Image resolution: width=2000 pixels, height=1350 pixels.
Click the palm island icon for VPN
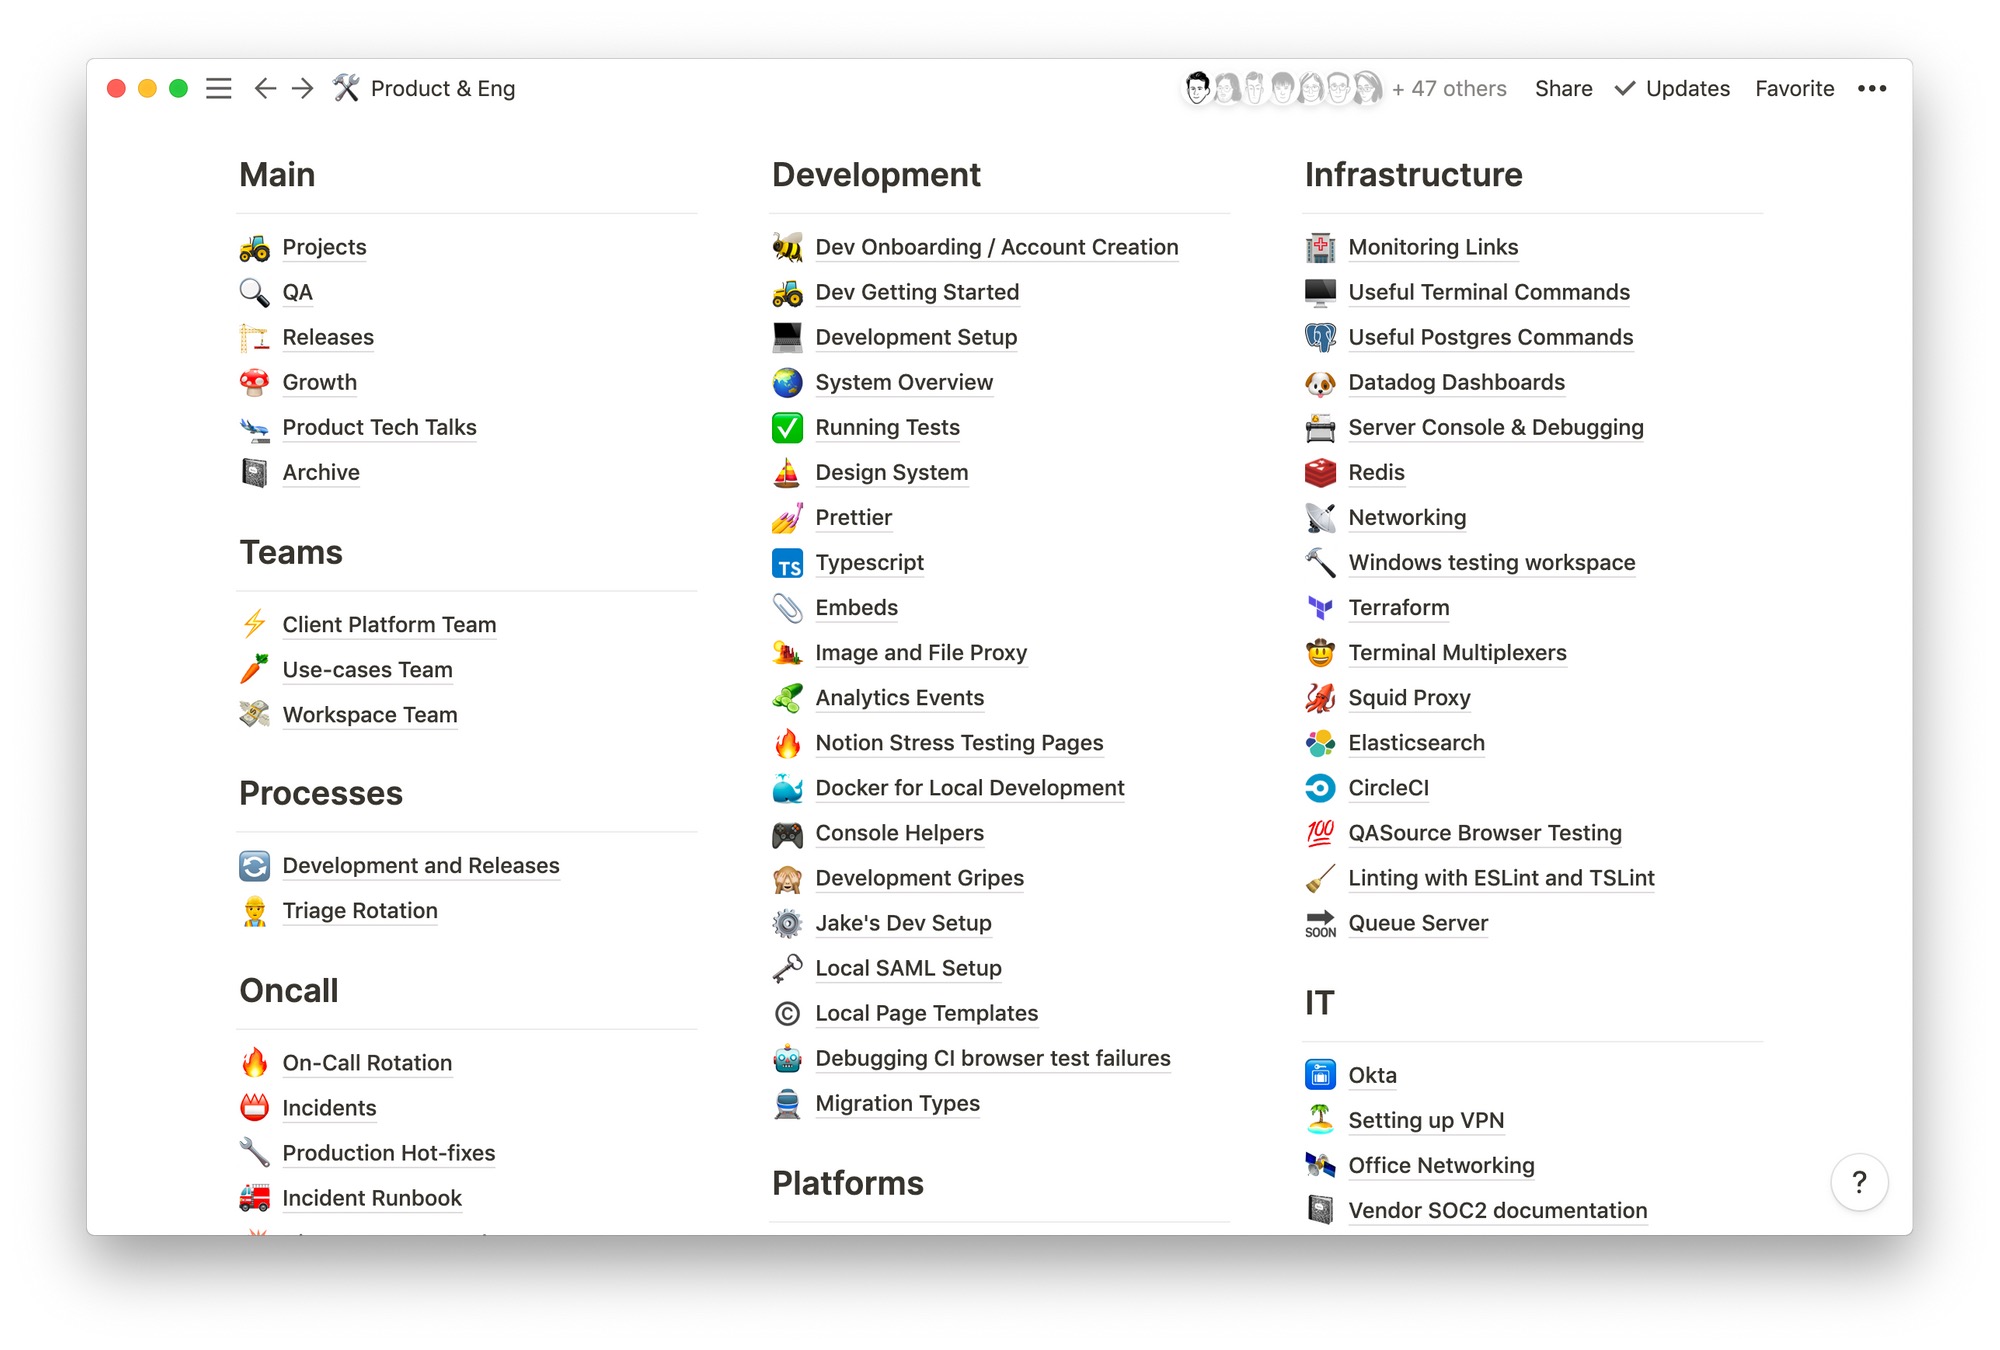coord(1321,1120)
